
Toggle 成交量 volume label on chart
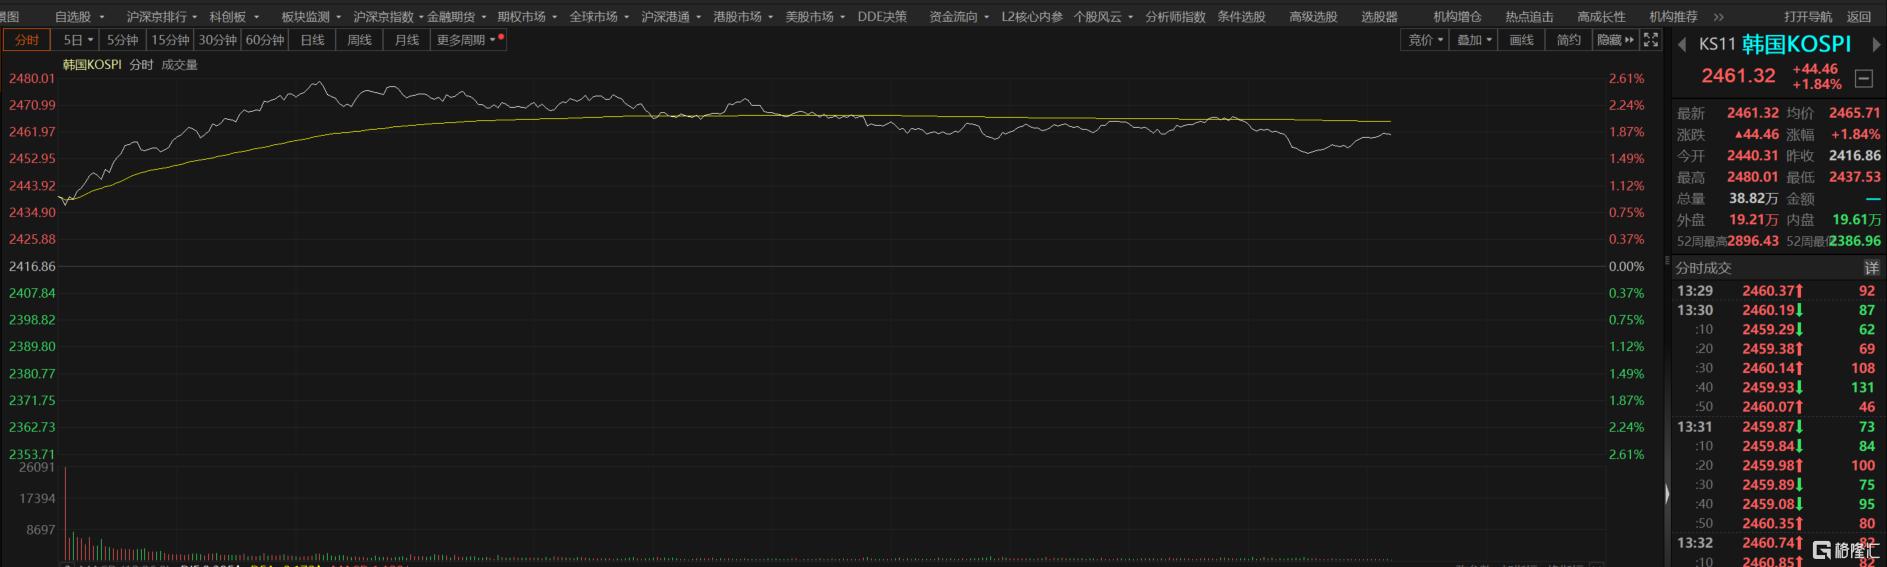pyautogui.click(x=180, y=65)
